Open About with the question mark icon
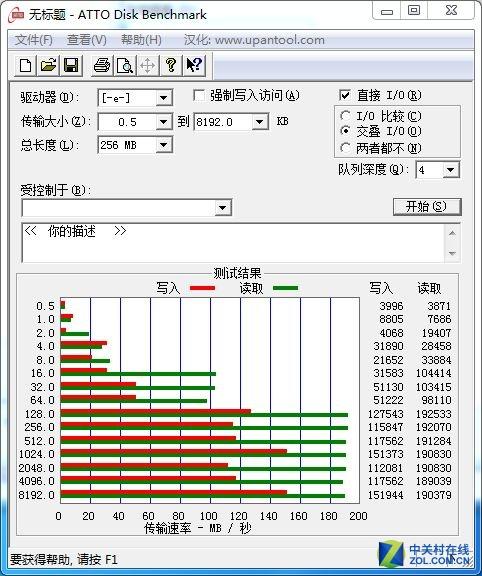This screenshot has width=482, height=576. point(170,65)
